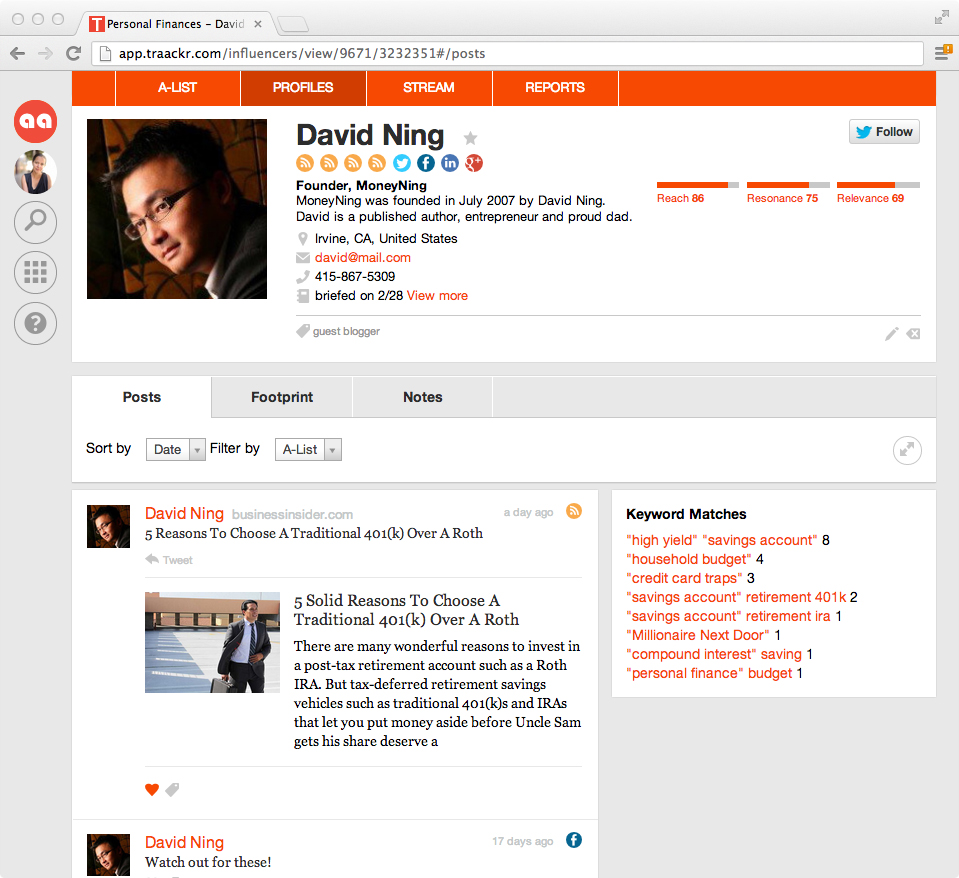Open David Ning's Facebook profile icon
The width and height of the screenshot is (959, 878).
tap(426, 163)
